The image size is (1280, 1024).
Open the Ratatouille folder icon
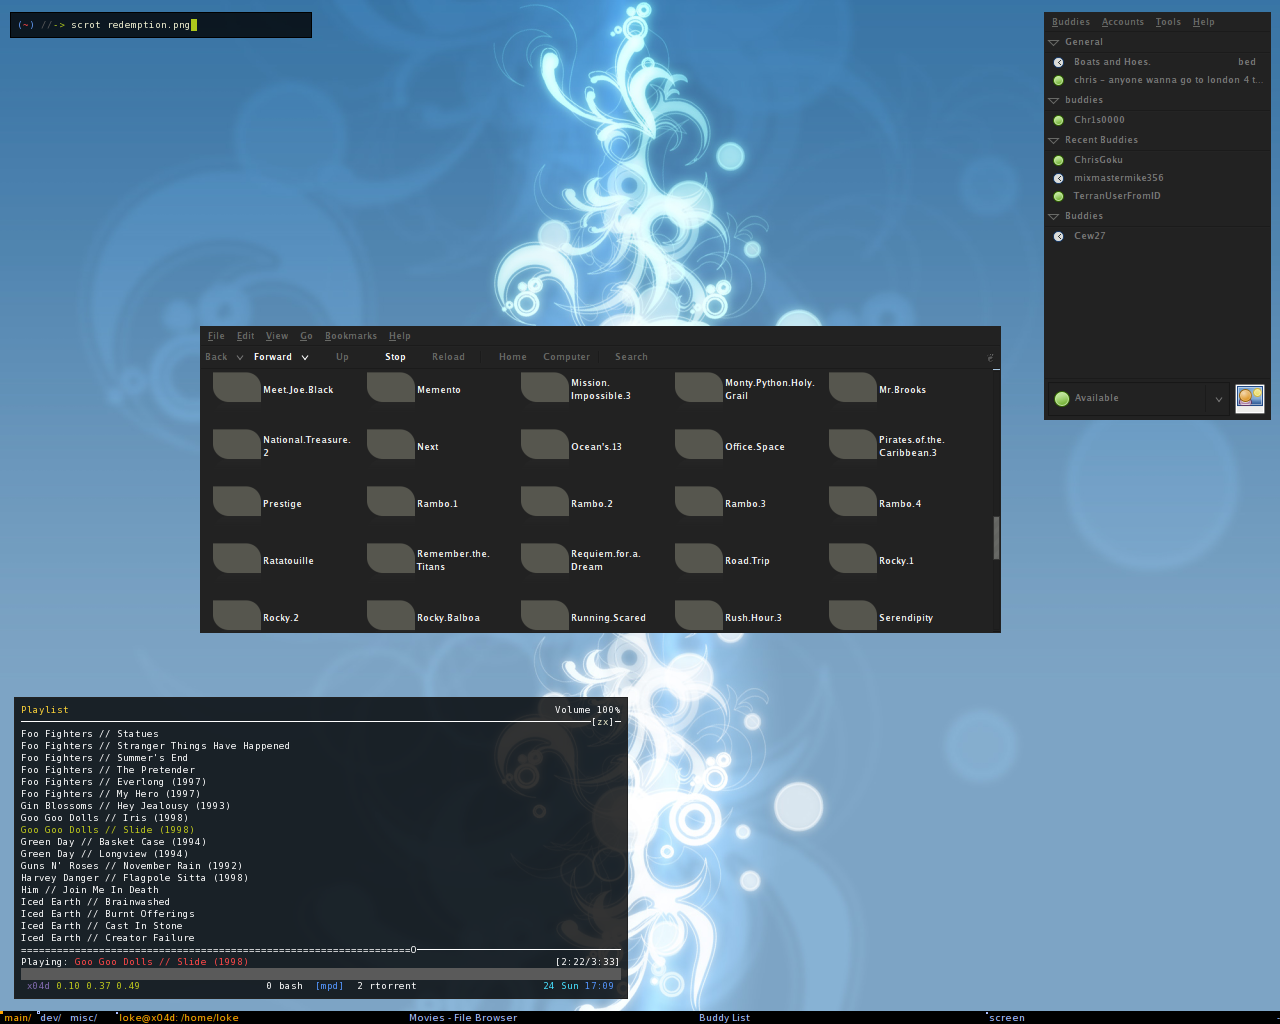click(237, 559)
